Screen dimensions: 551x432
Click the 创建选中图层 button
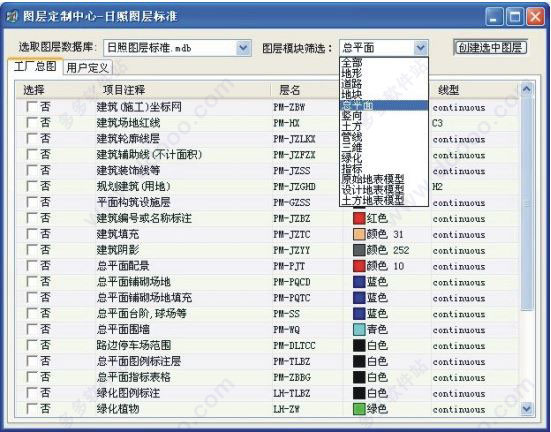tap(490, 47)
